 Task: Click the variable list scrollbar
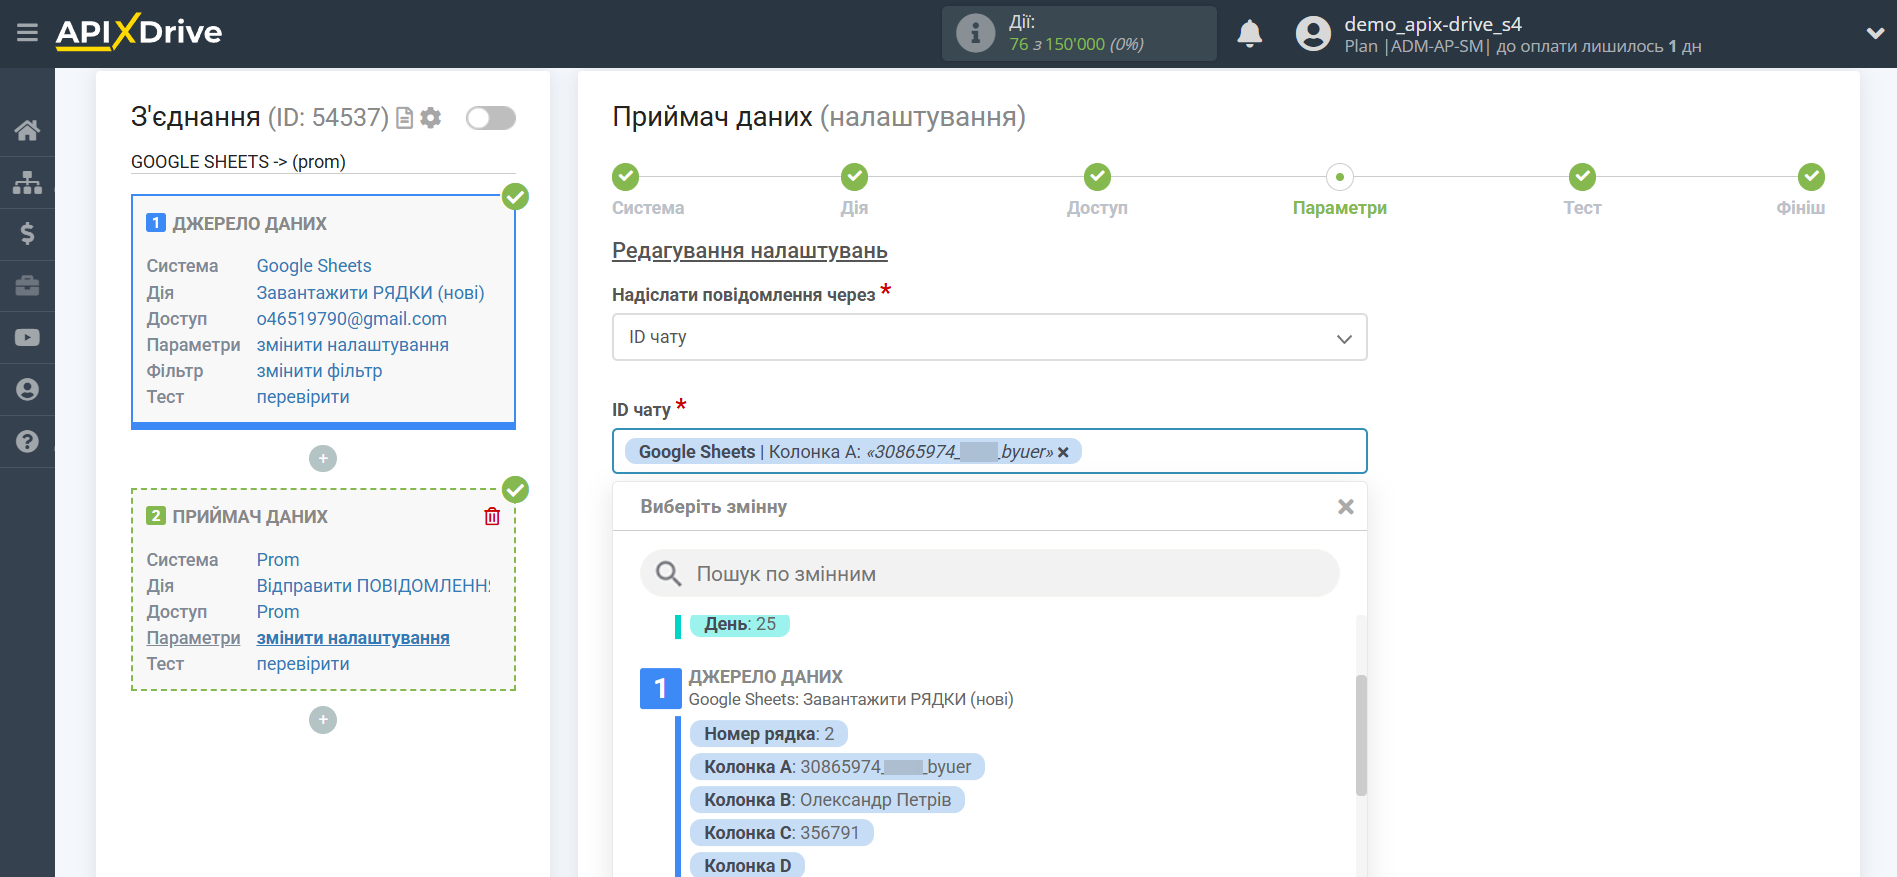click(1361, 735)
